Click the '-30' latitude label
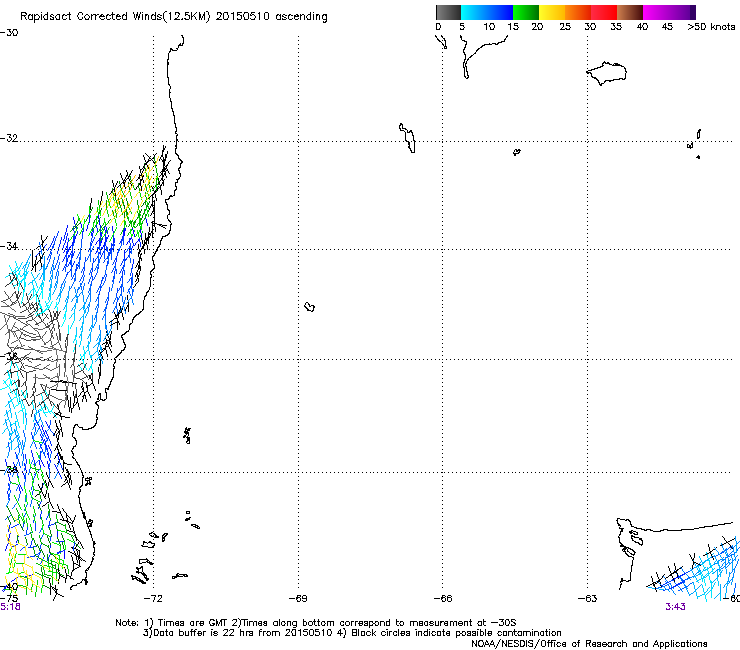Viewport: 740px width, 650px height. [9, 33]
